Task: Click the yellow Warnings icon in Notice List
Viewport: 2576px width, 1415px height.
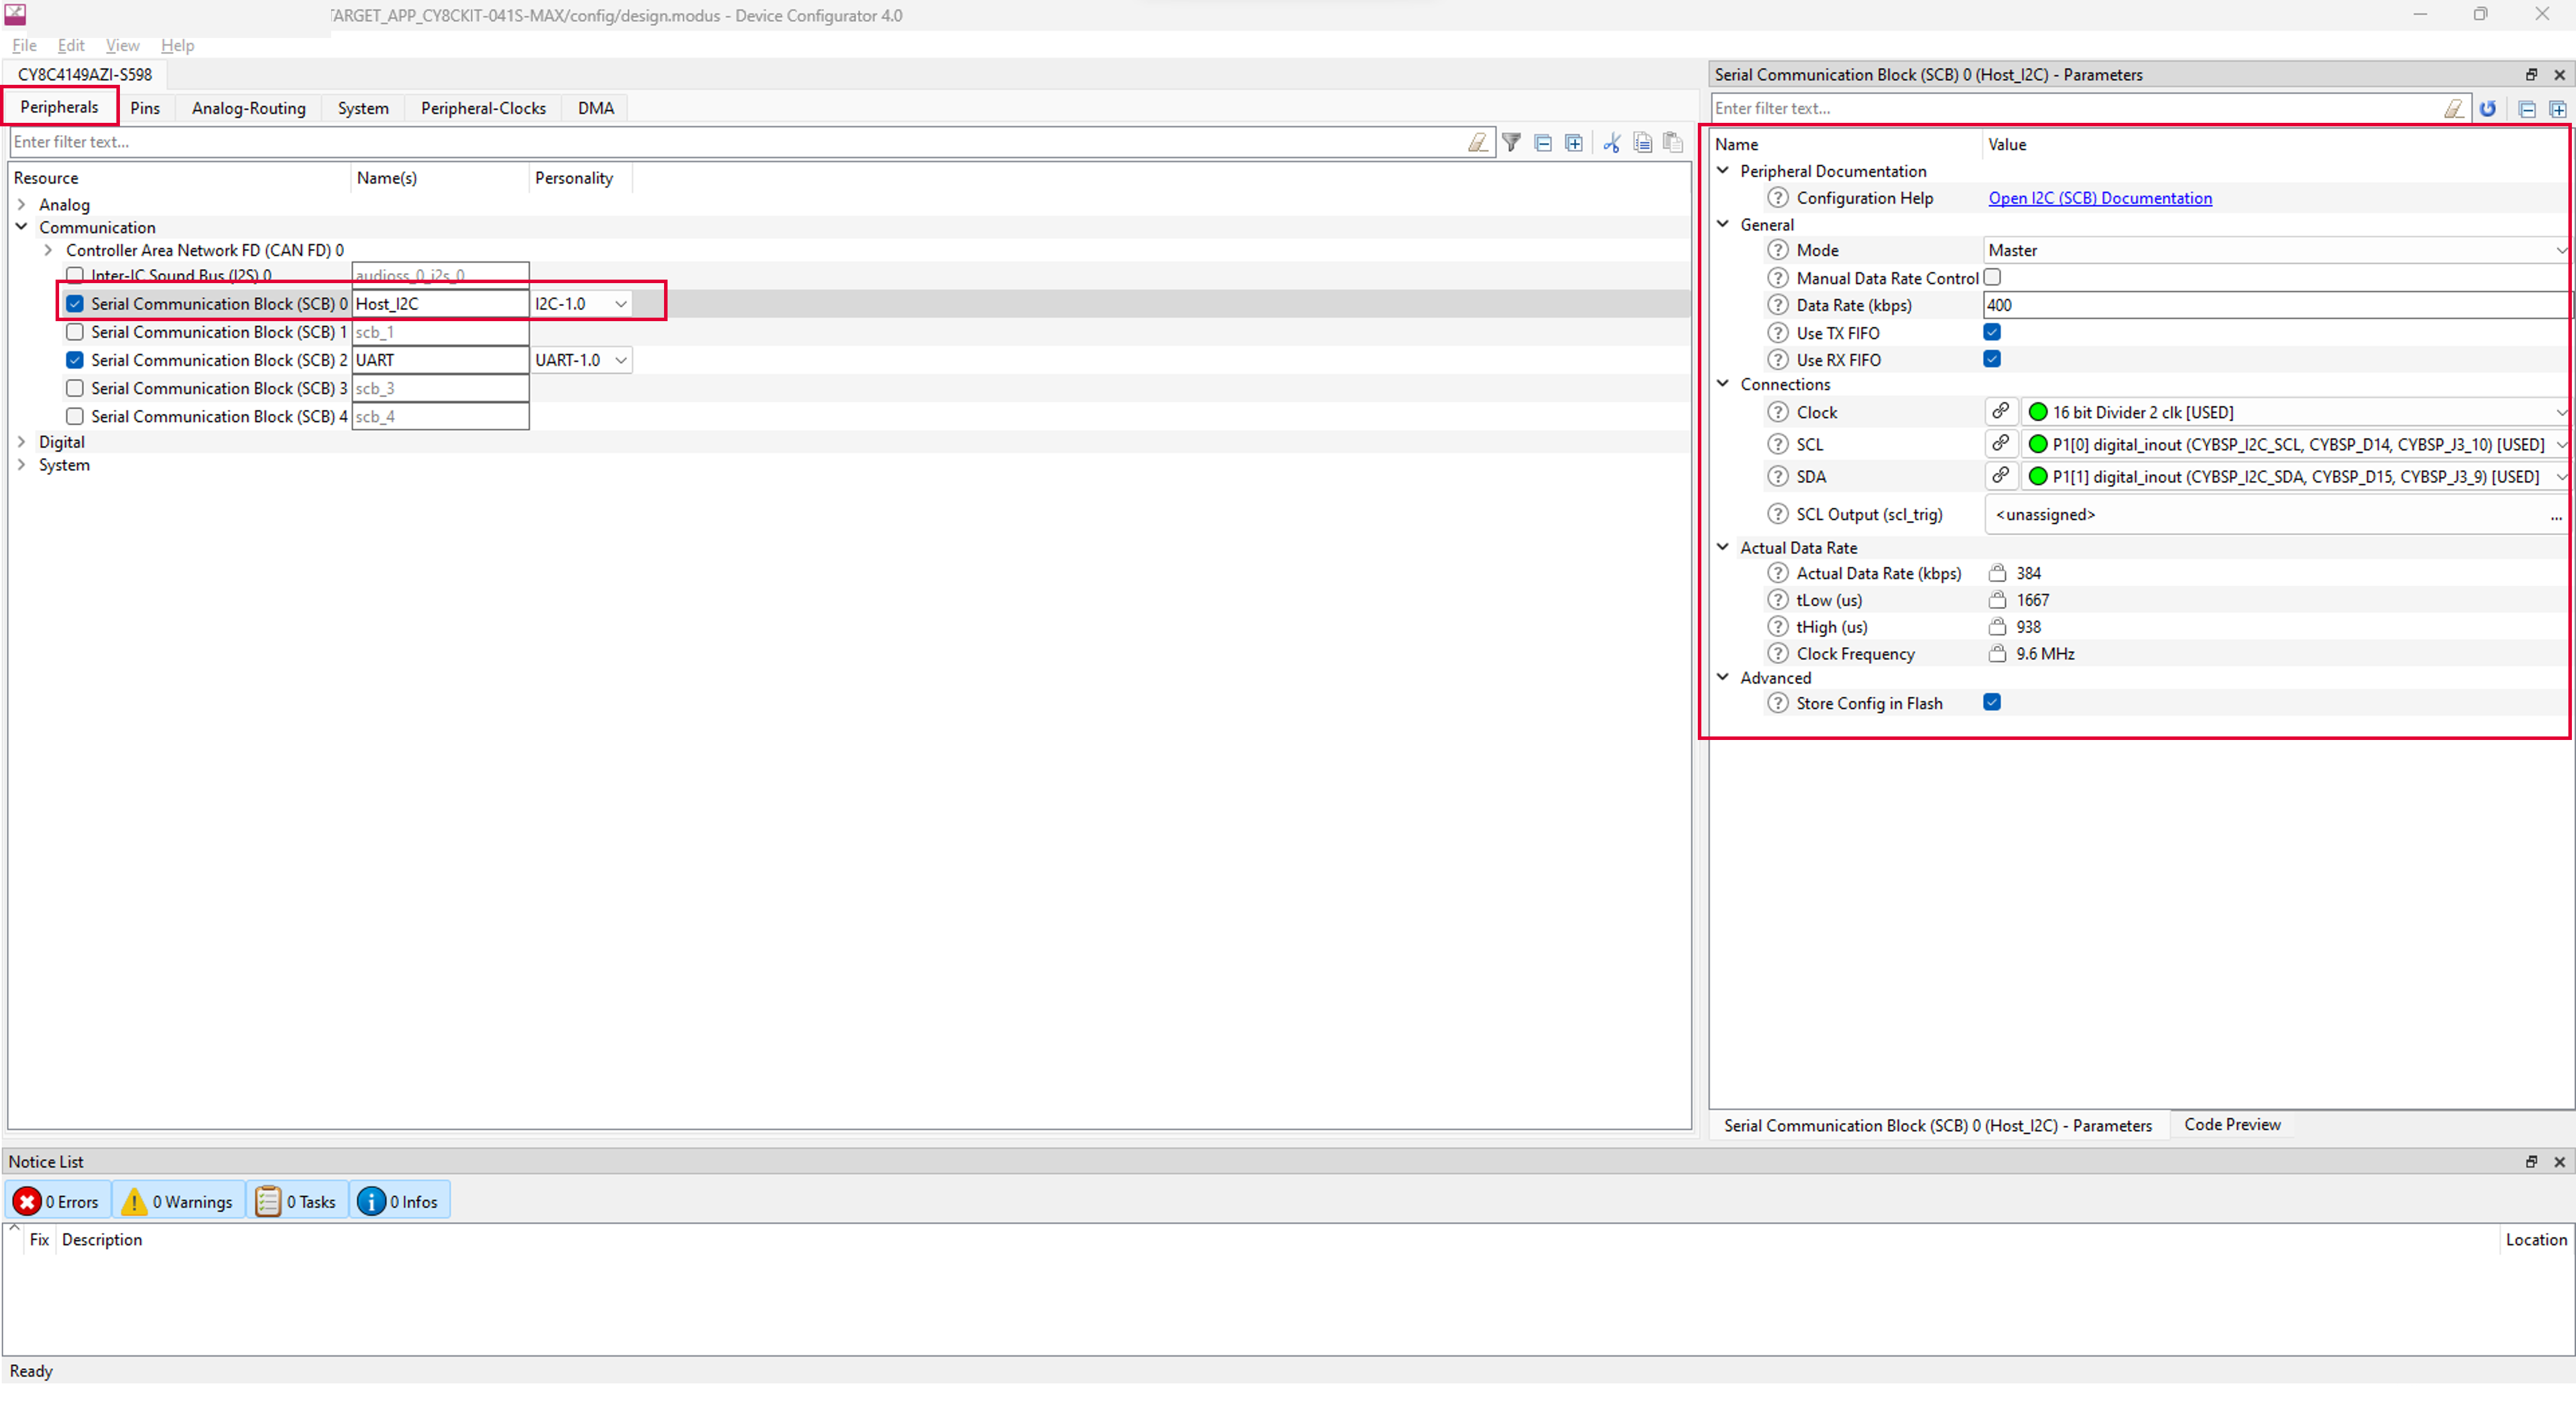Action: click(133, 1201)
